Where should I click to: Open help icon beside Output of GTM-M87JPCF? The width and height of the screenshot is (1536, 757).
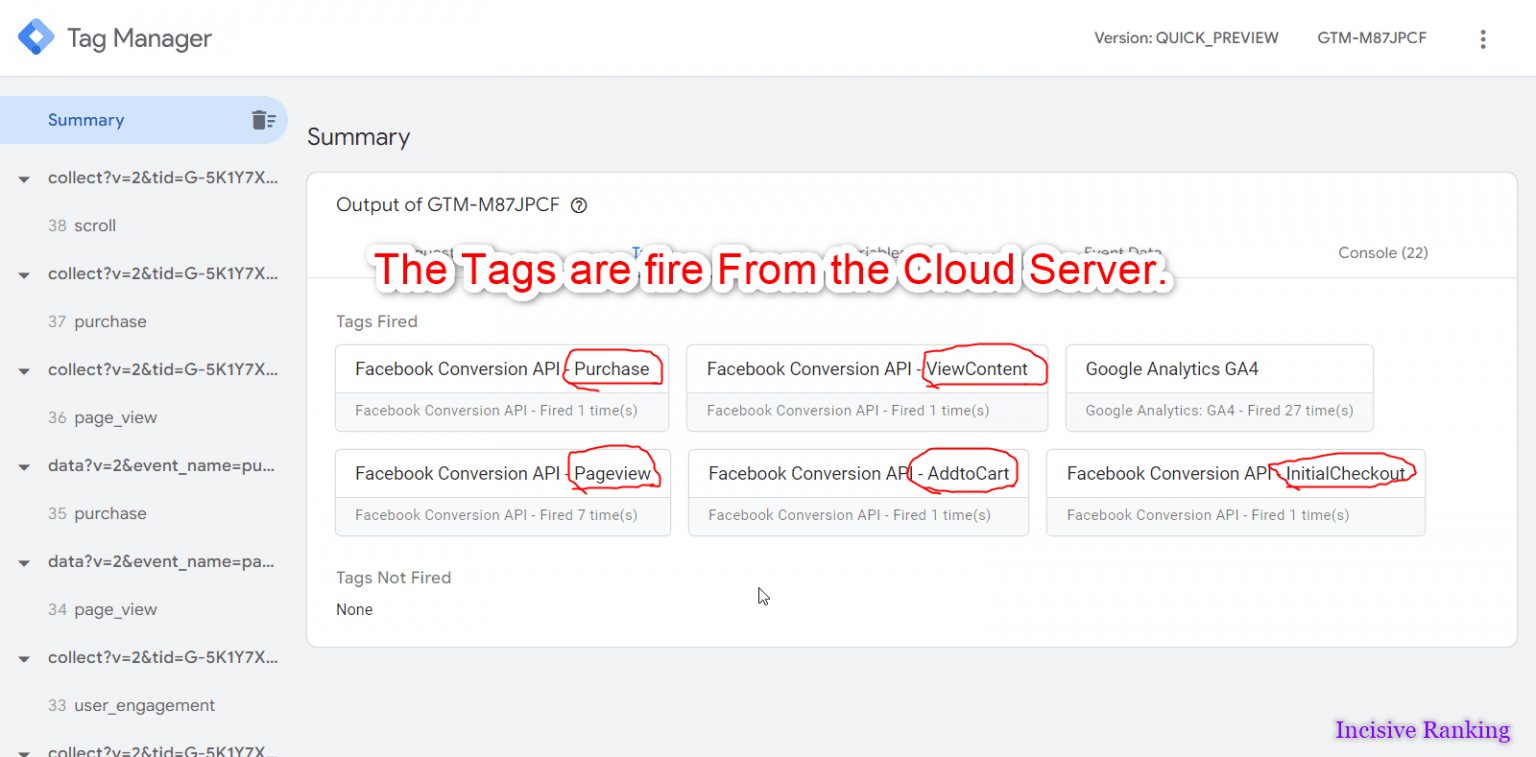pos(578,205)
